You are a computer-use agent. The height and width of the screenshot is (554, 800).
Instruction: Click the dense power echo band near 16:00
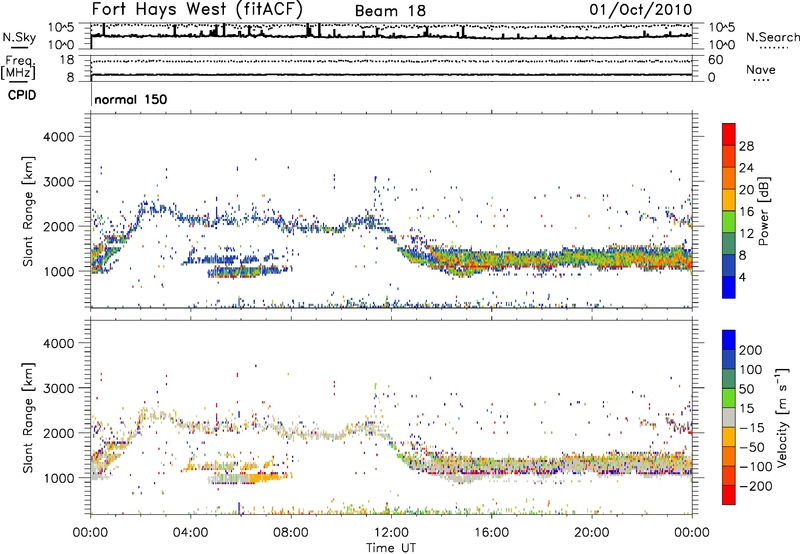click(x=491, y=261)
